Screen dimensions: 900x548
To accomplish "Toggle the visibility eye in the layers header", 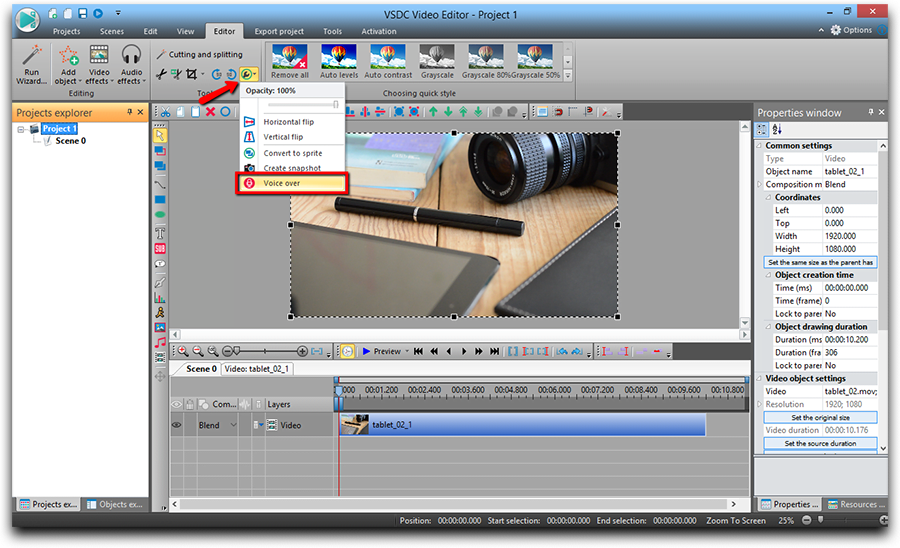I will [x=177, y=404].
